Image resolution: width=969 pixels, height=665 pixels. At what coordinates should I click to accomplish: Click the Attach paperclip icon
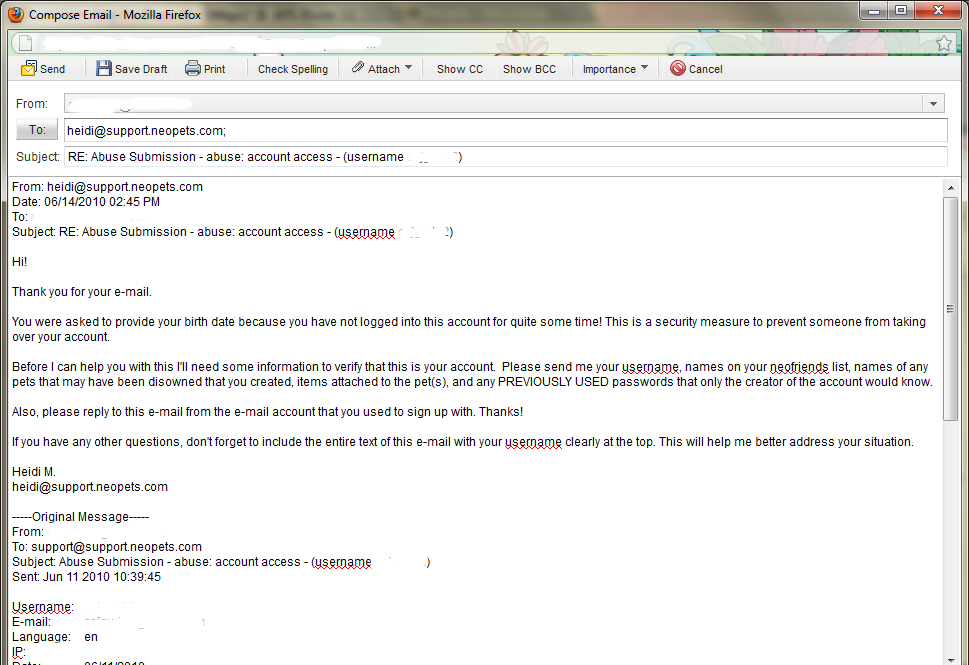pos(358,67)
